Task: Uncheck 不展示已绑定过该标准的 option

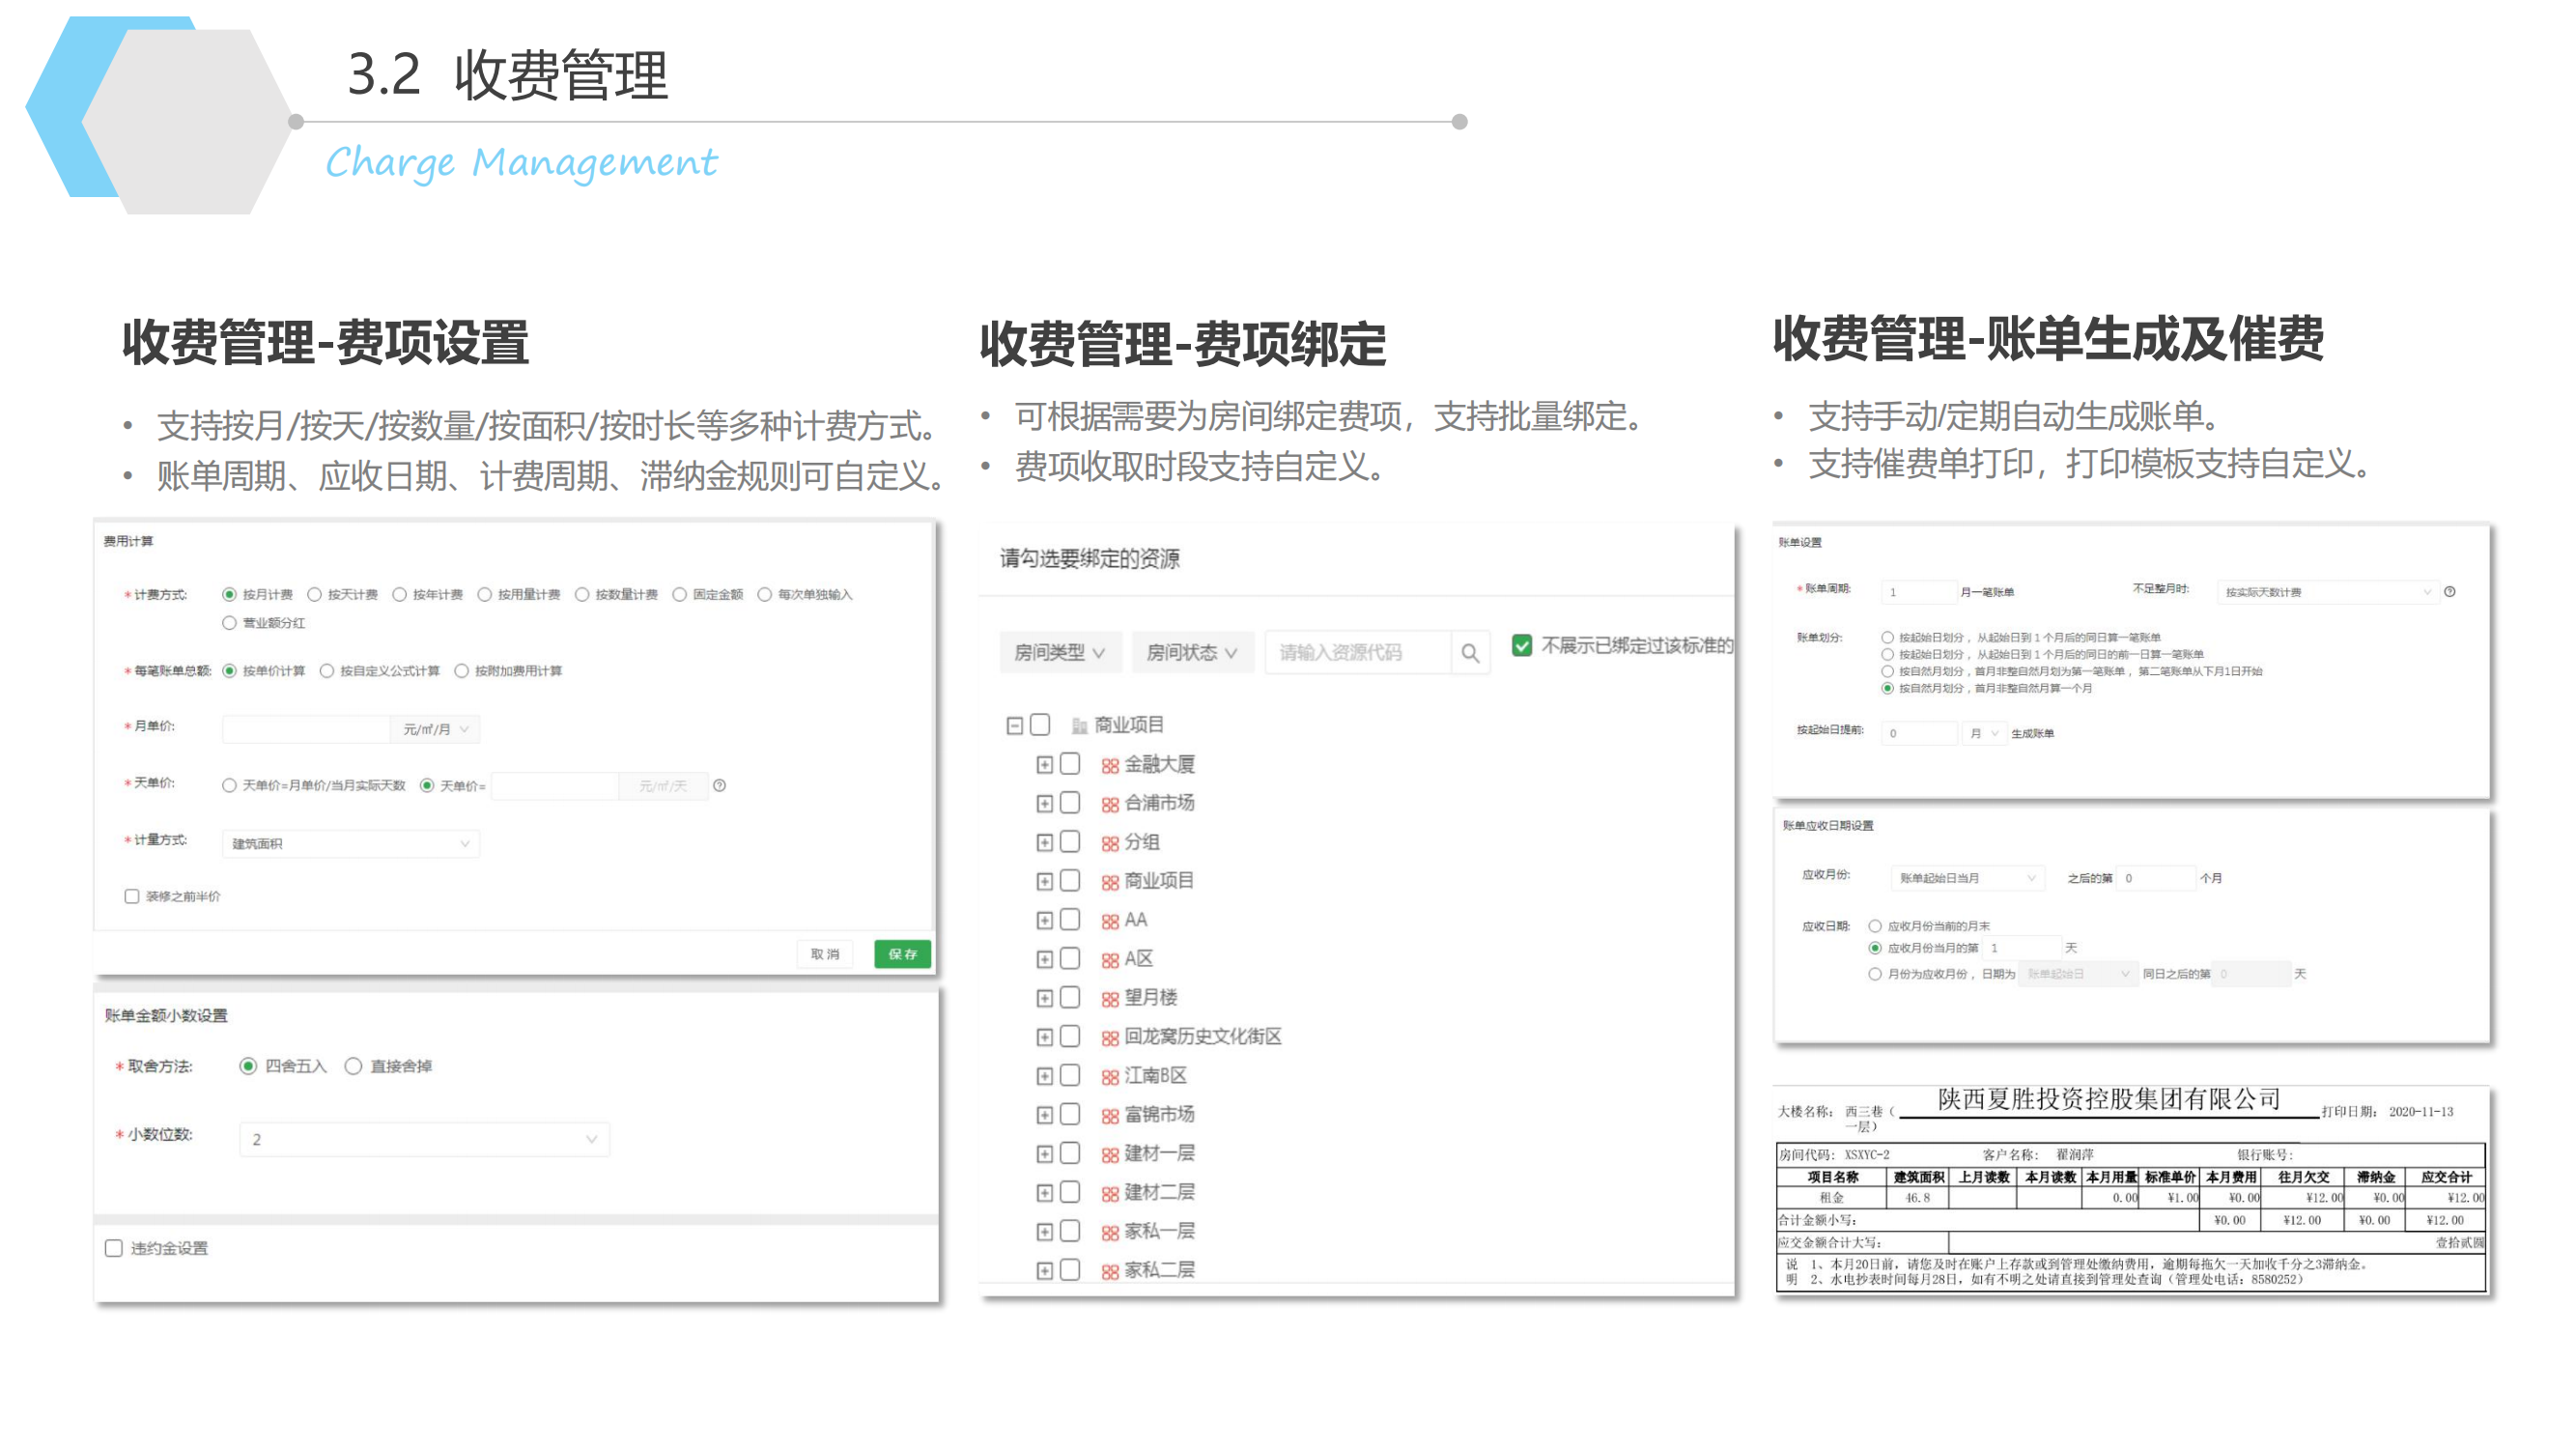Action: 1521,645
